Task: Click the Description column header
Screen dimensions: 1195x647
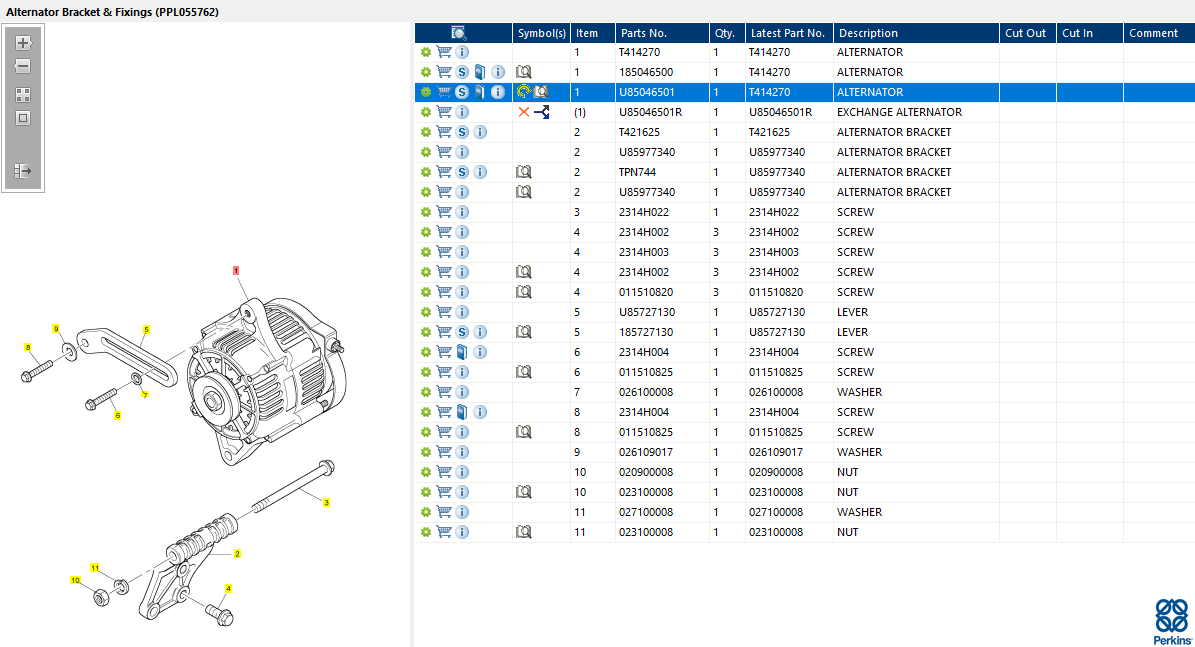Action: point(867,33)
